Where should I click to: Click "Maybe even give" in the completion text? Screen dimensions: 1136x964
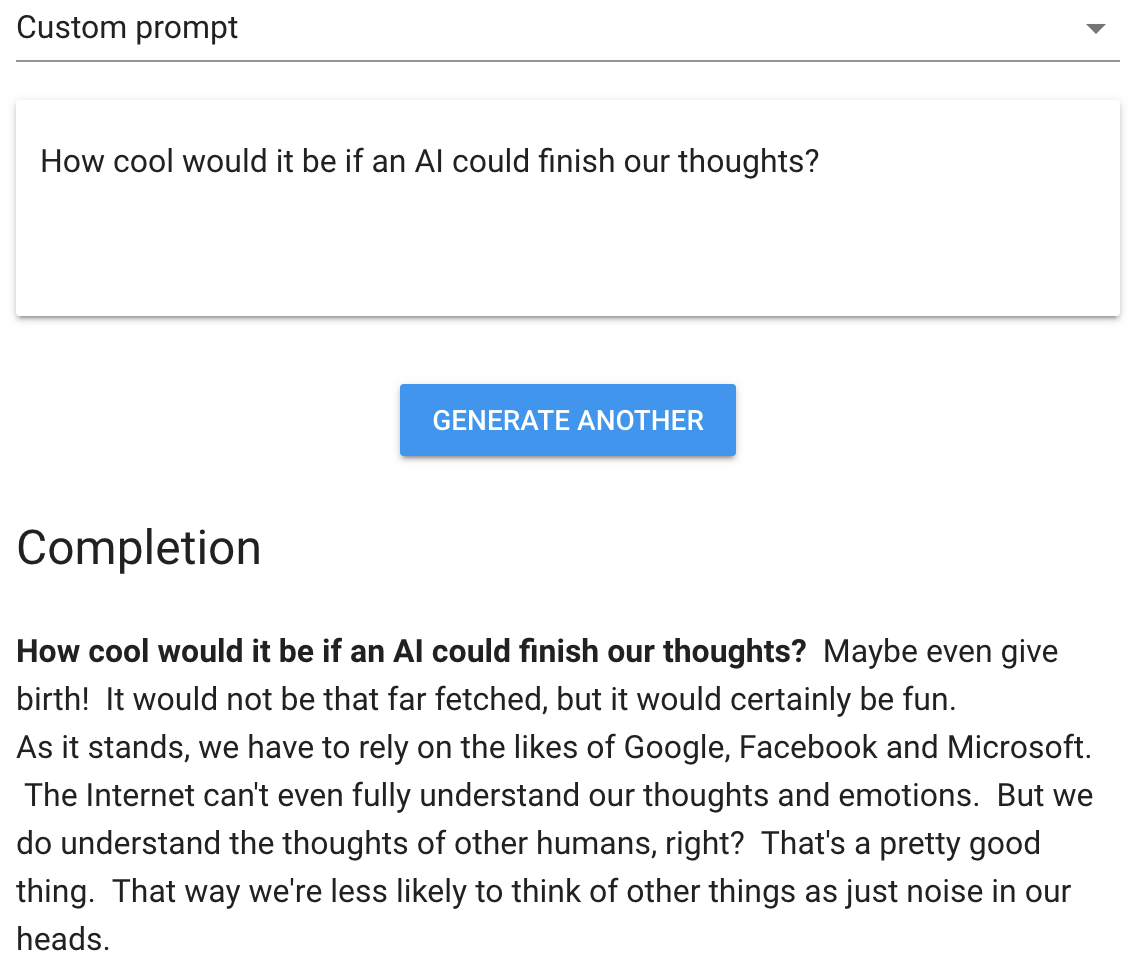click(x=940, y=651)
